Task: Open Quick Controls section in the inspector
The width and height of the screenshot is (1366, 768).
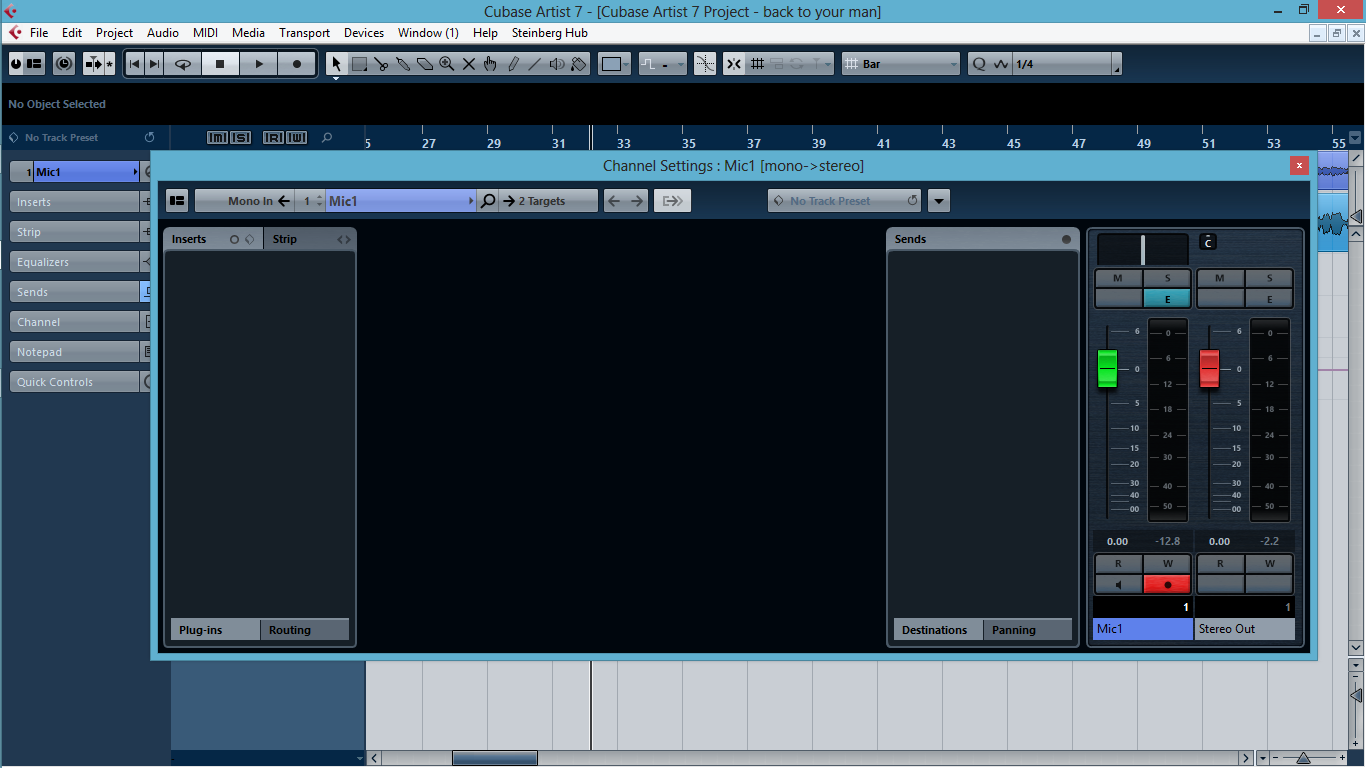Action: [x=75, y=382]
